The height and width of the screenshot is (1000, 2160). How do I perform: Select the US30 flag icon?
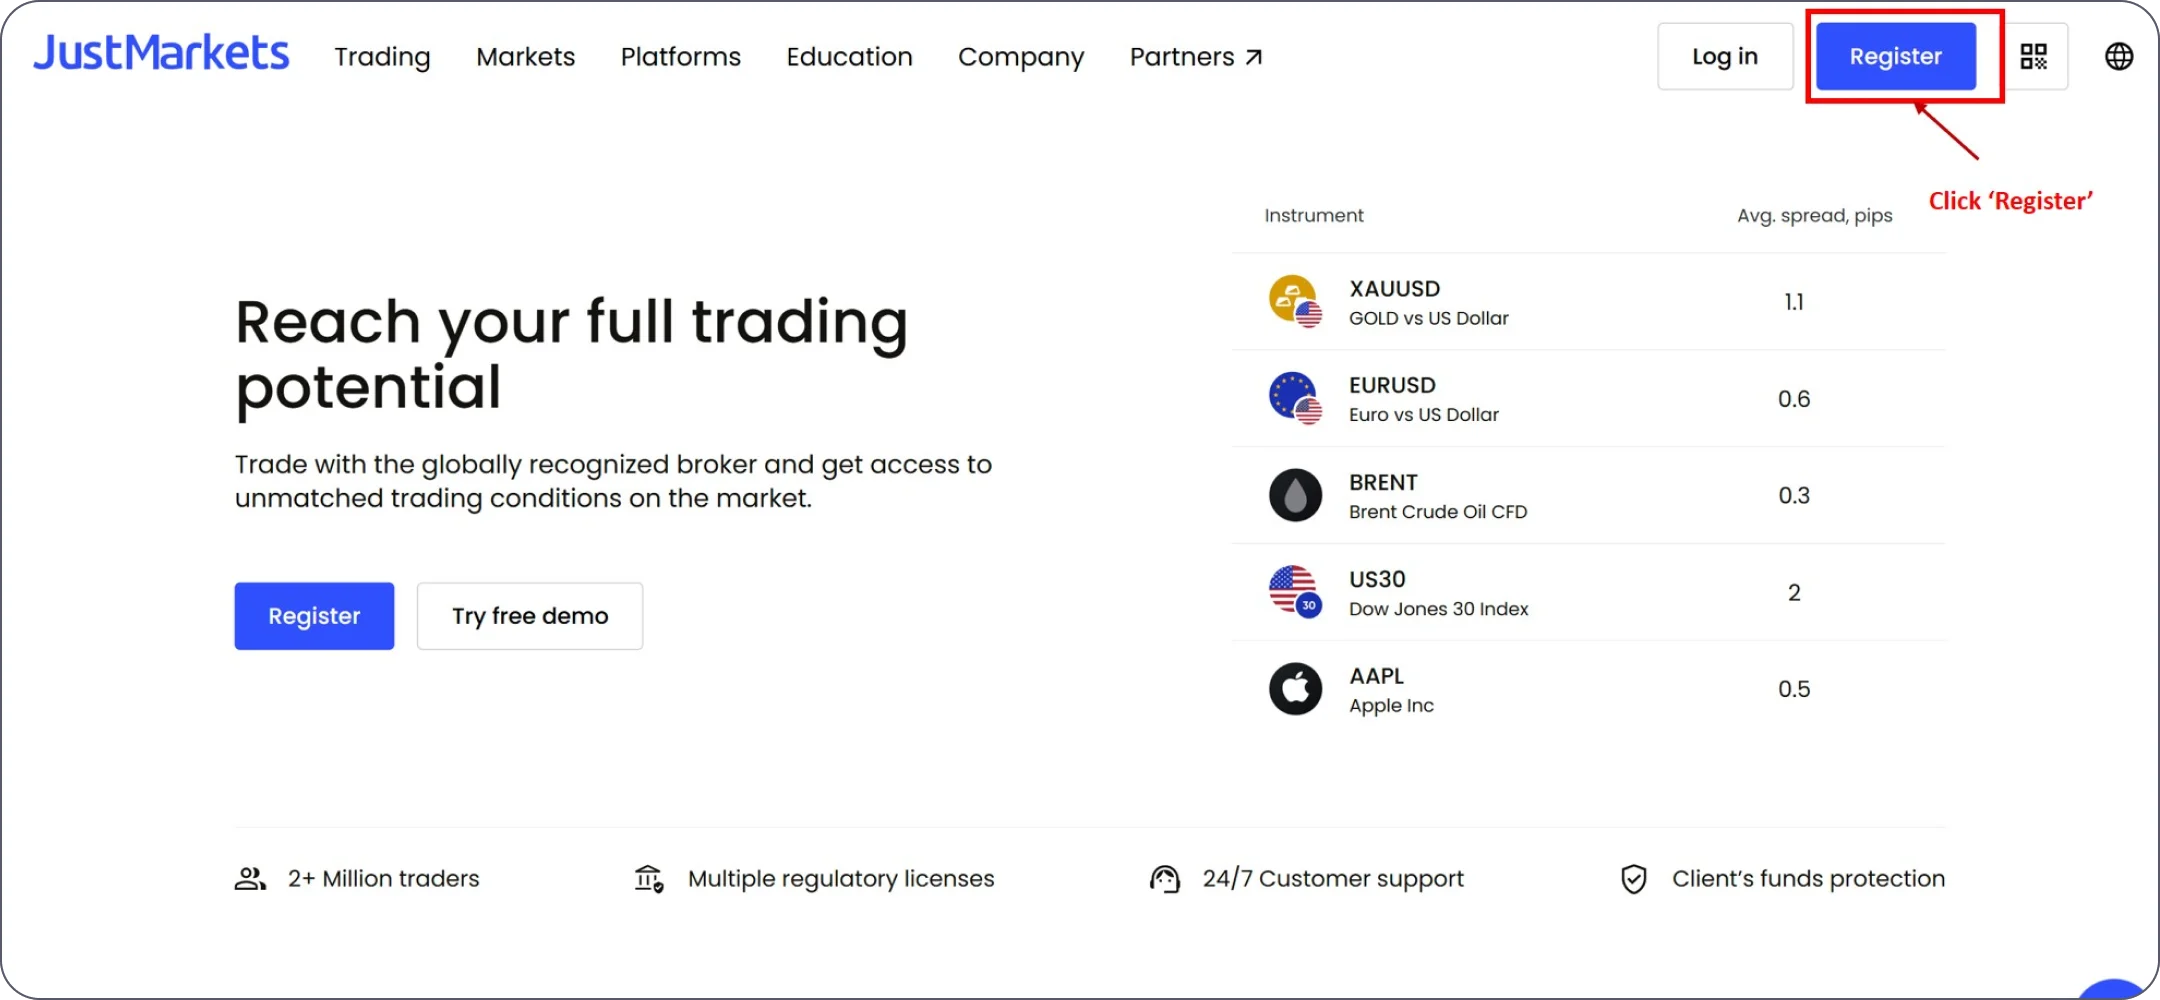pyautogui.click(x=1295, y=592)
